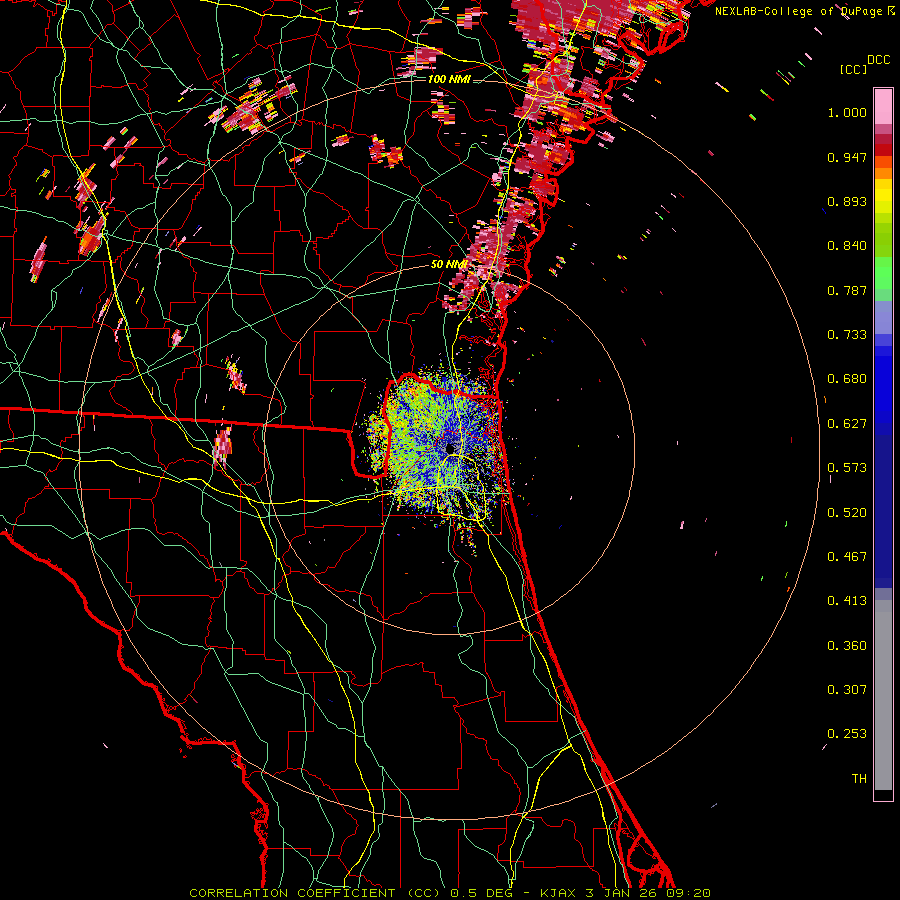
Task: Click the 0.573 scale value
Action: pos(847,468)
